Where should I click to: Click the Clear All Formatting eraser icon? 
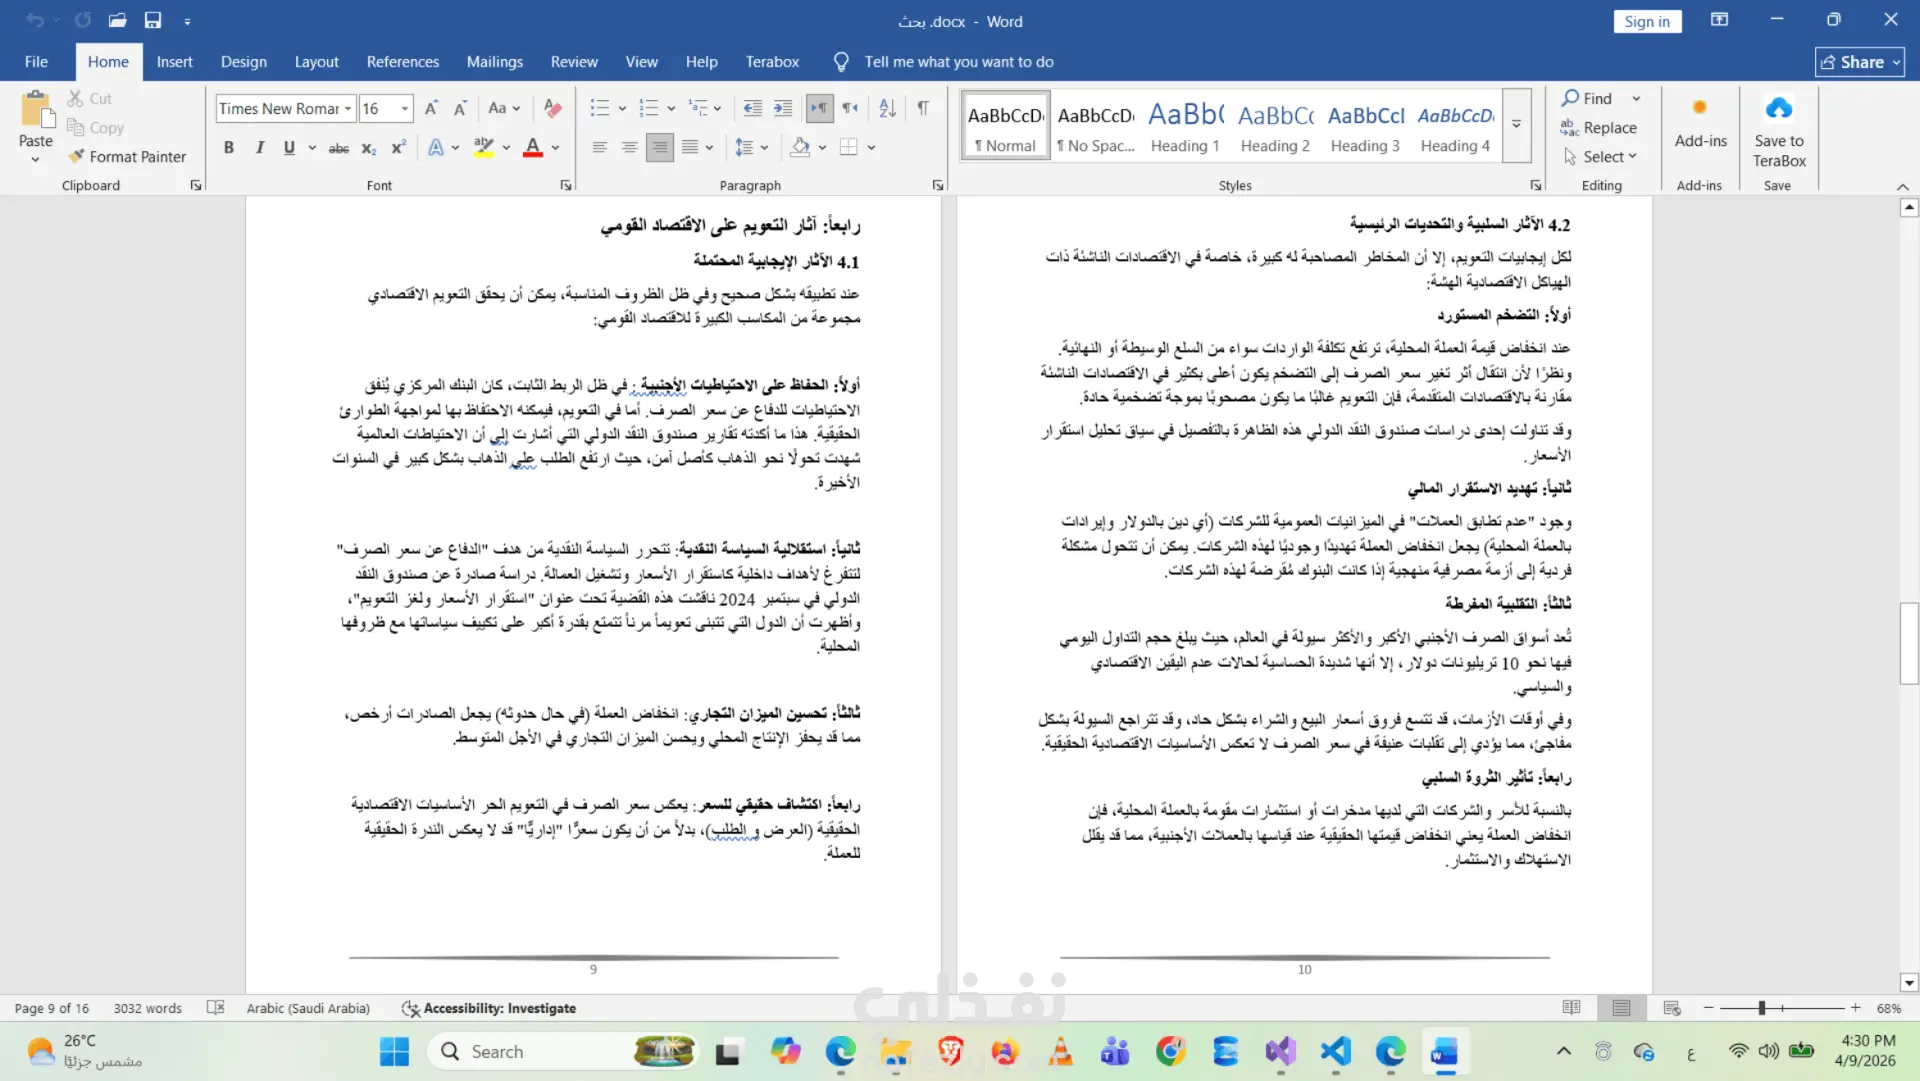(552, 108)
